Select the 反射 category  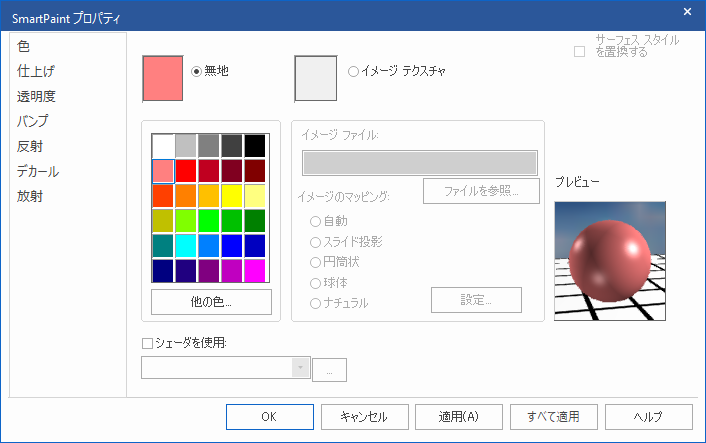(x=30, y=146)
